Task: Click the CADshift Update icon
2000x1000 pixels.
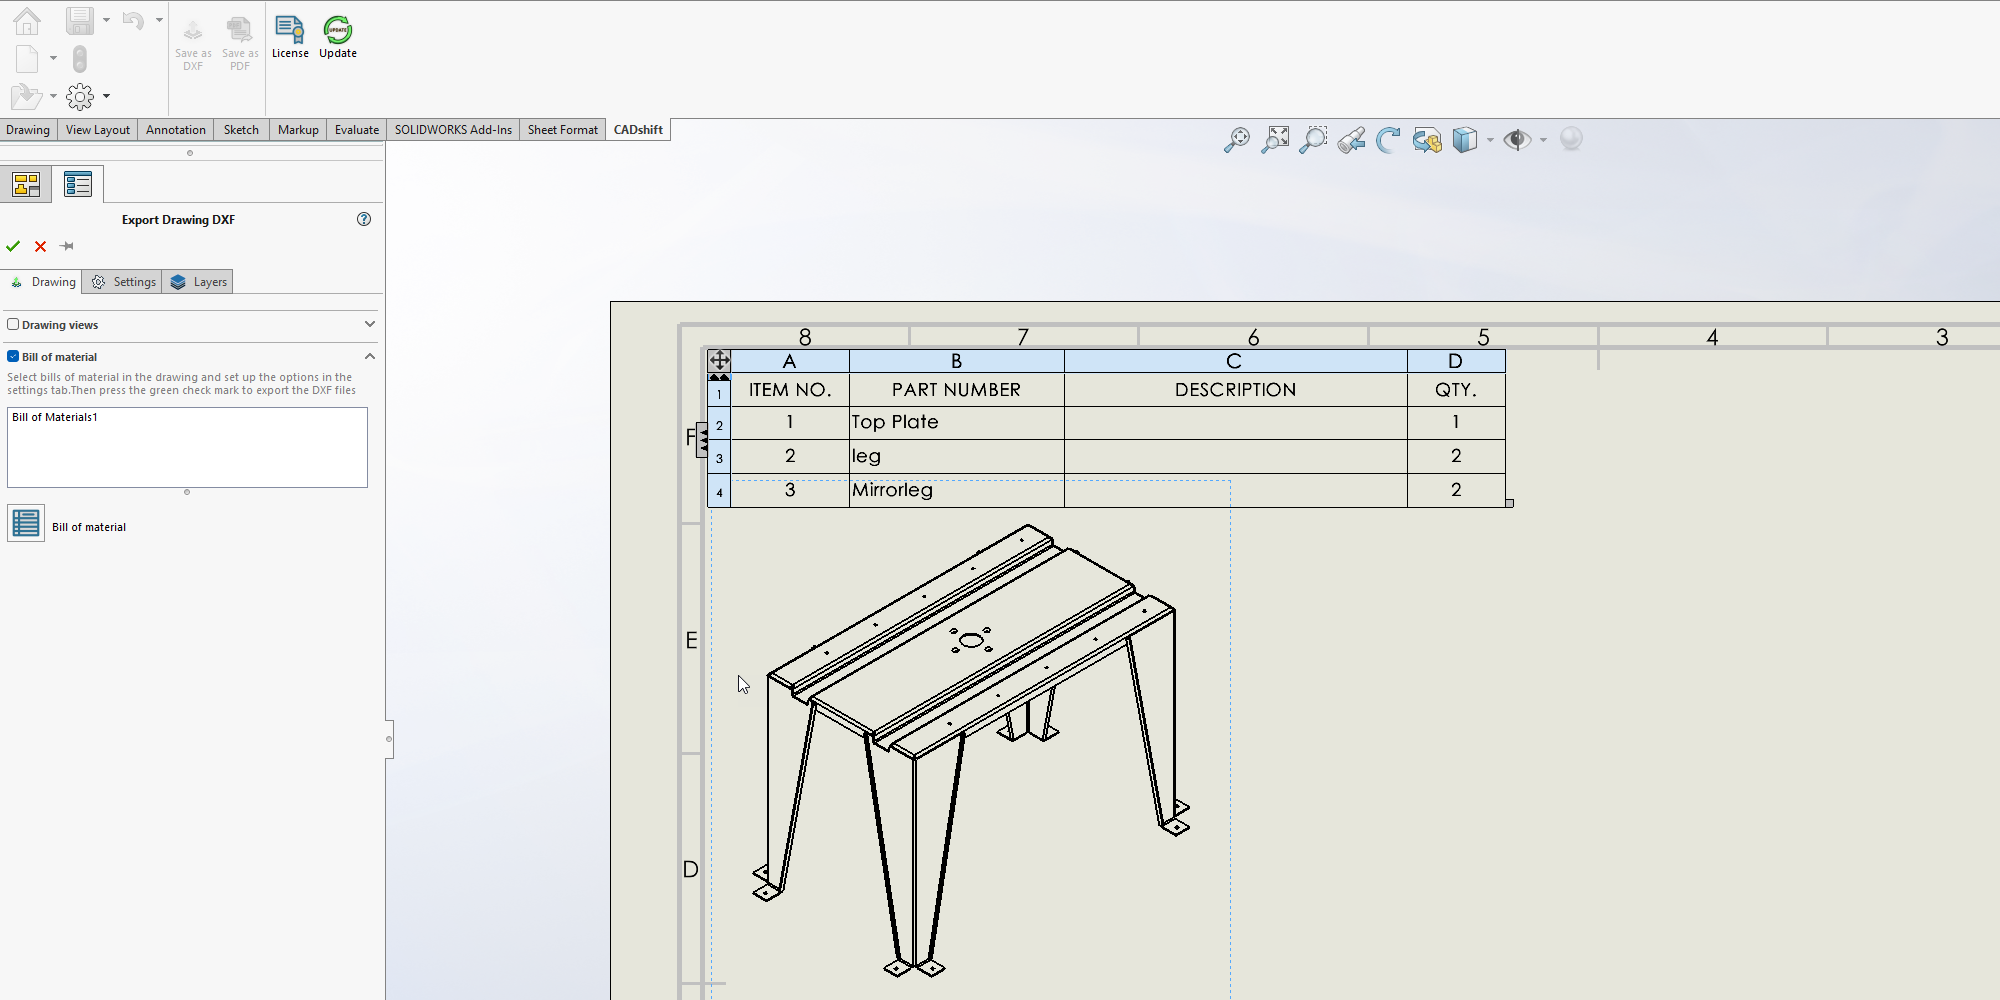Action: click(338, 37)
